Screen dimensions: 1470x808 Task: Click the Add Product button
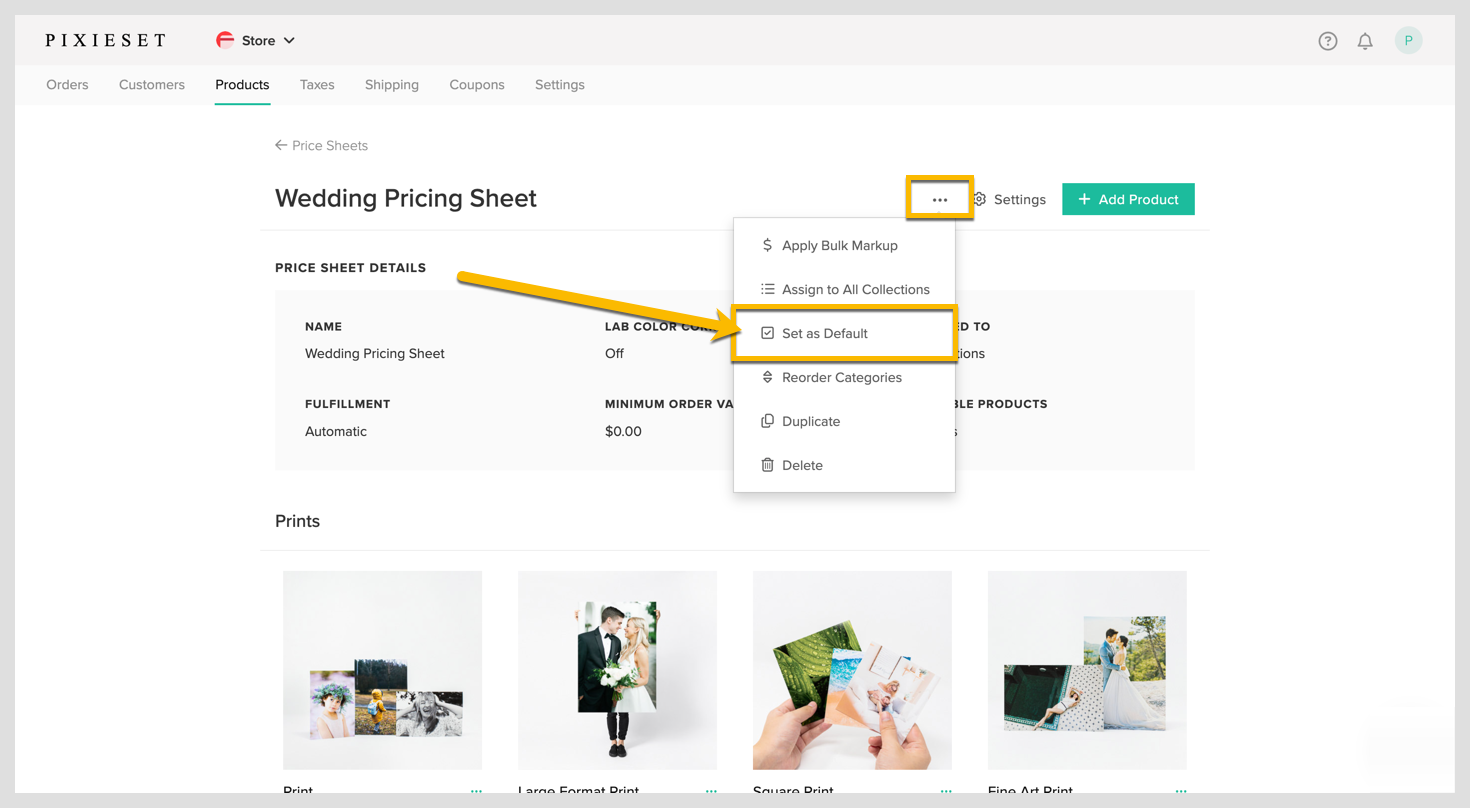pos(1128,199)
